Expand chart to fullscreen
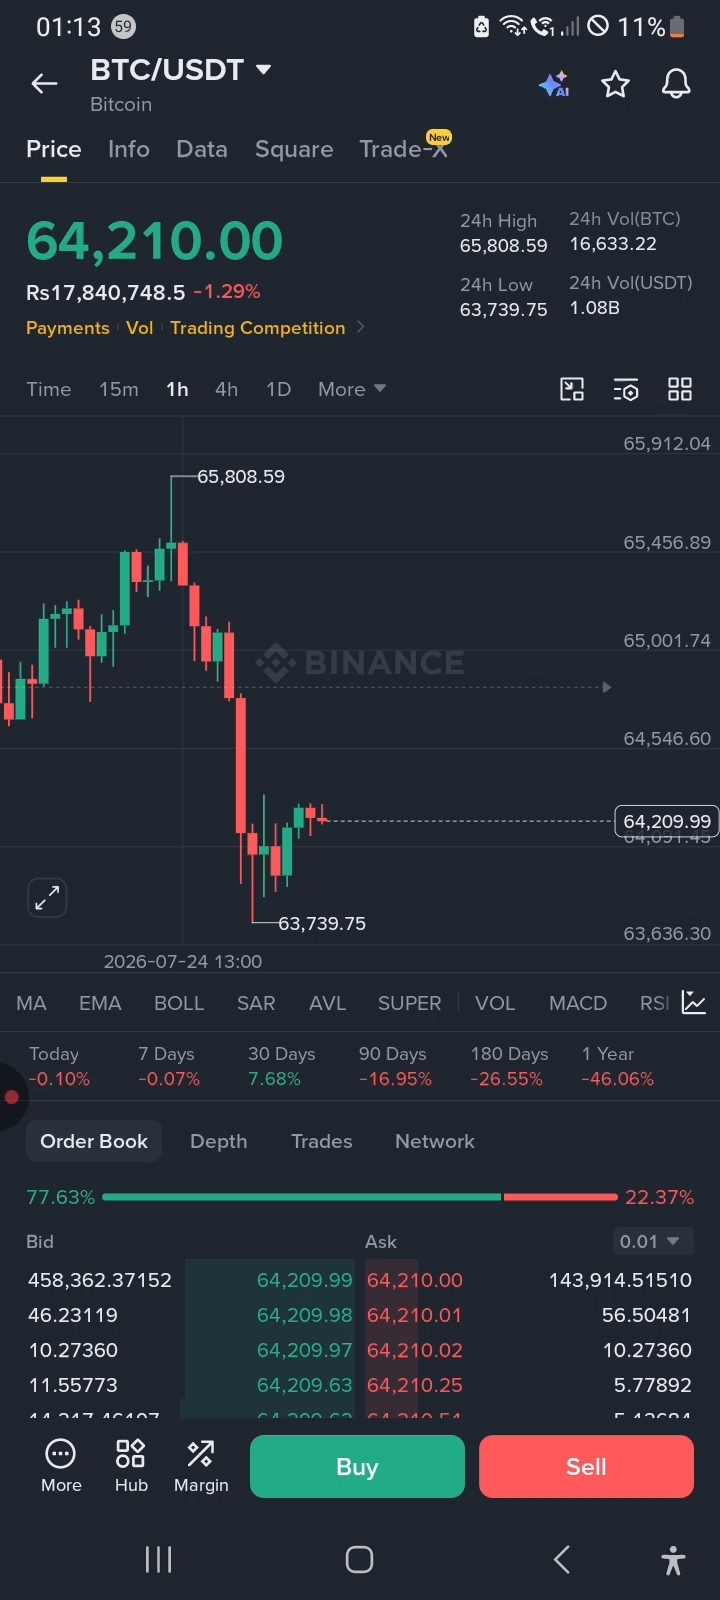Viewport: 720px width, 1600px height. (x=47, y=897)
